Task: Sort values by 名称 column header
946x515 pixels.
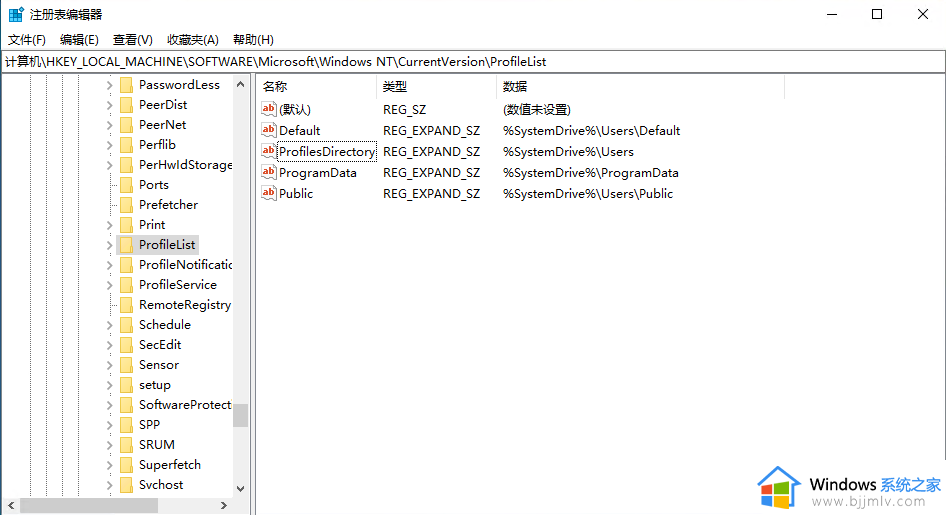Action: click(317, 87)
